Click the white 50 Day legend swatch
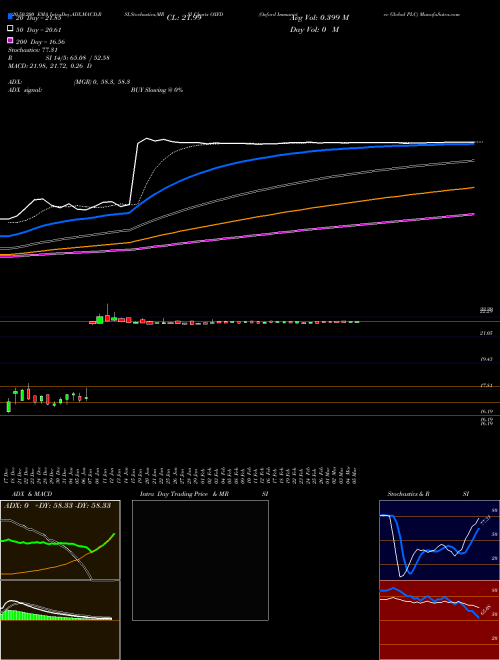Screen dimensions: 500x660 coord(10,29)
